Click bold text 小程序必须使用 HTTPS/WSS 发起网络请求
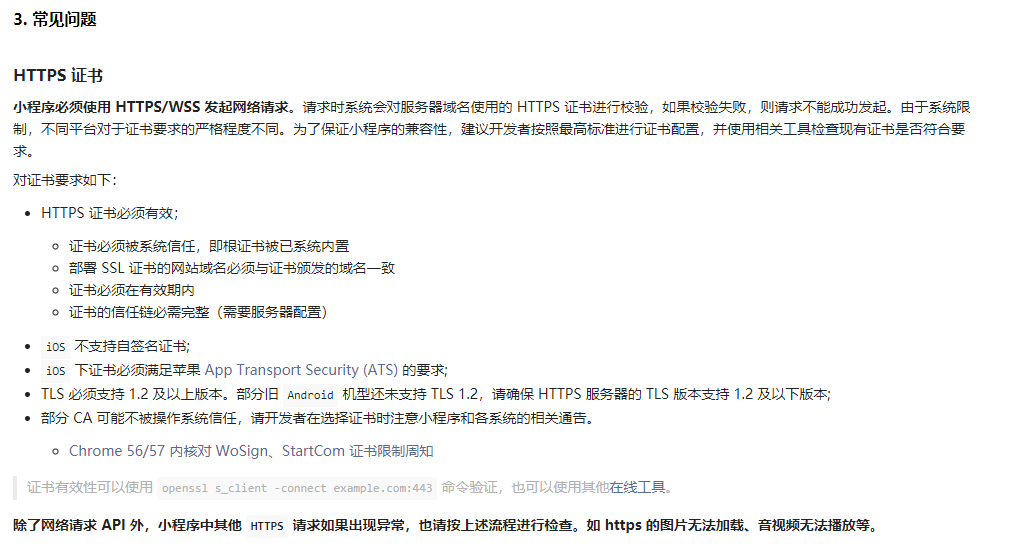1025x558 pixels. click(x=151, y=107)
